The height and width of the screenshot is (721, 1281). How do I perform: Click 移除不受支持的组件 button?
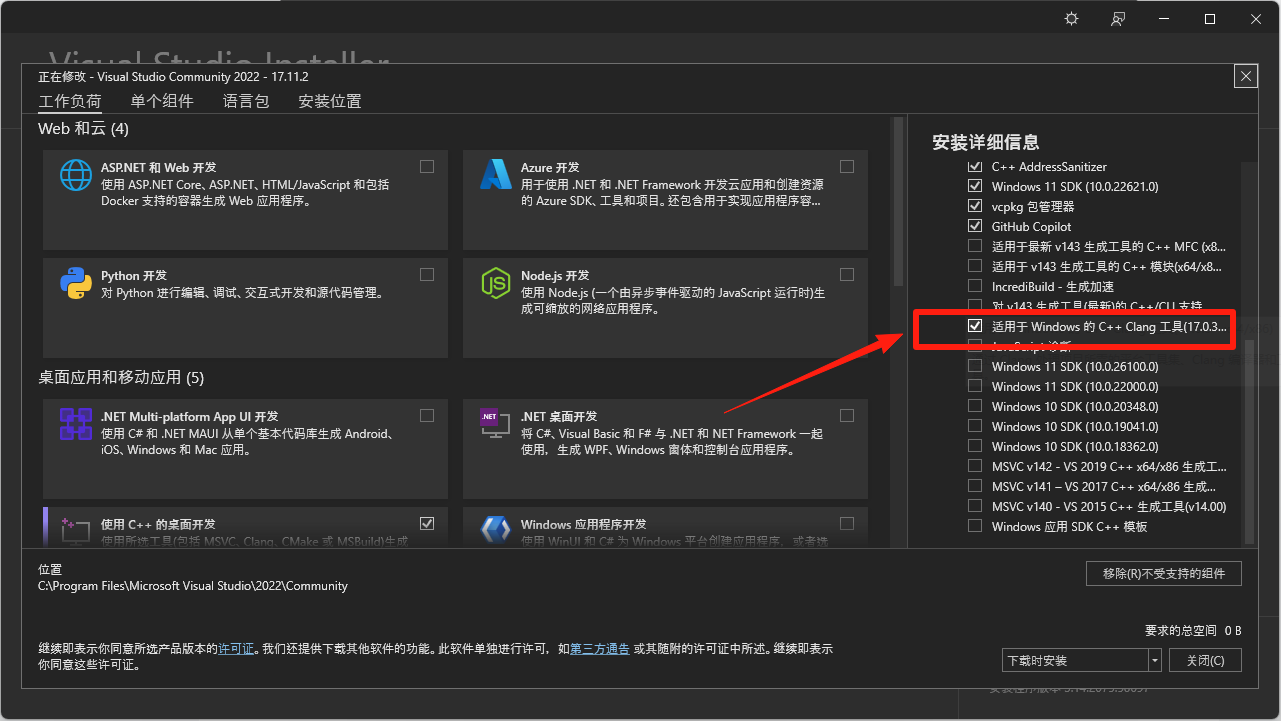coord(1163,573)
